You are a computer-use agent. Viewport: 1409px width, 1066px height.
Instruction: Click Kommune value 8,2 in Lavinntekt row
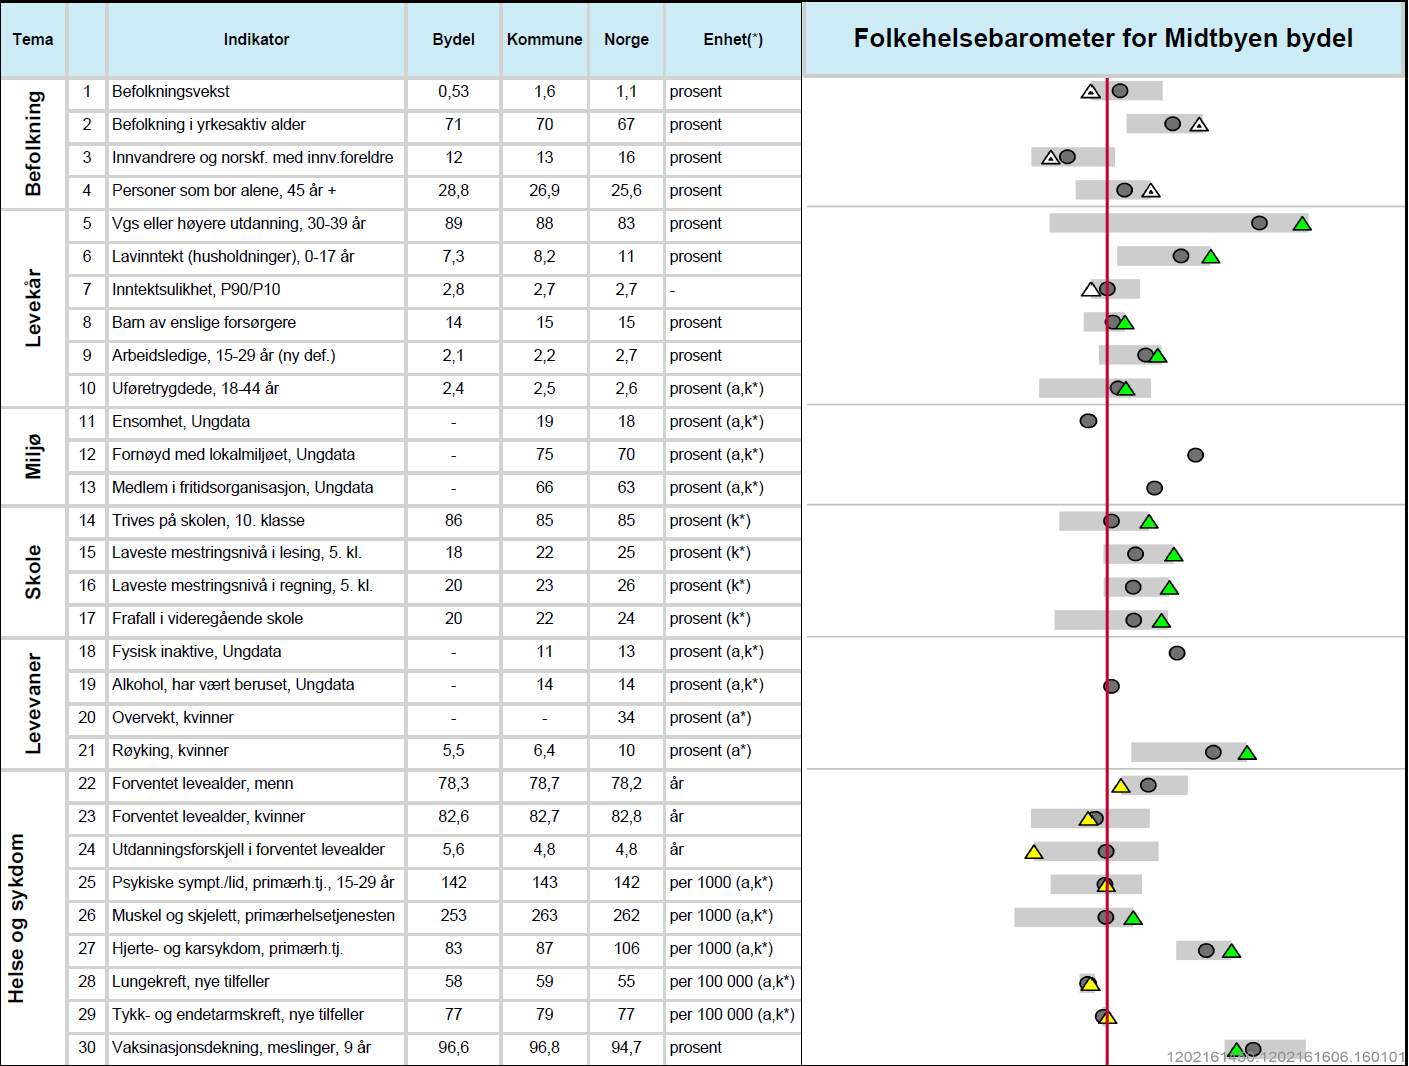(x=544, y=257)
